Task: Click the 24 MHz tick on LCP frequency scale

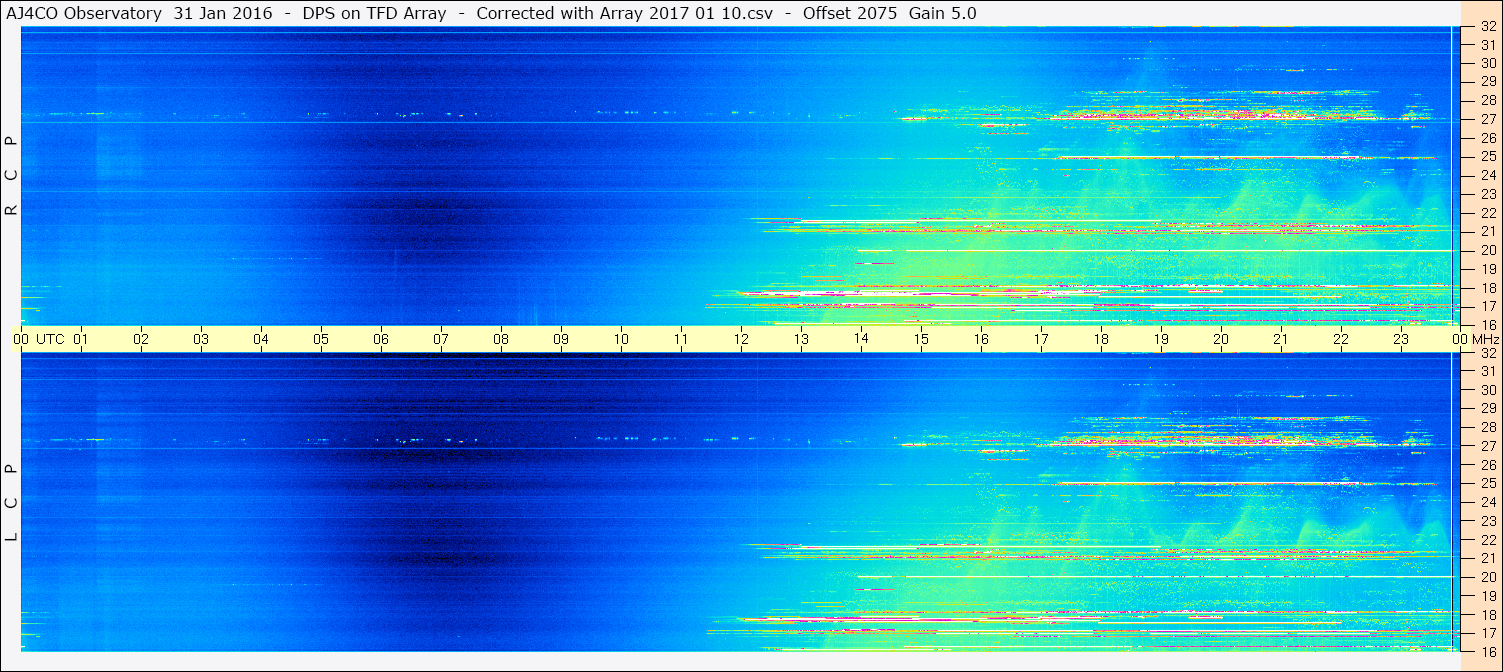Action: (x=1488, y=502)
